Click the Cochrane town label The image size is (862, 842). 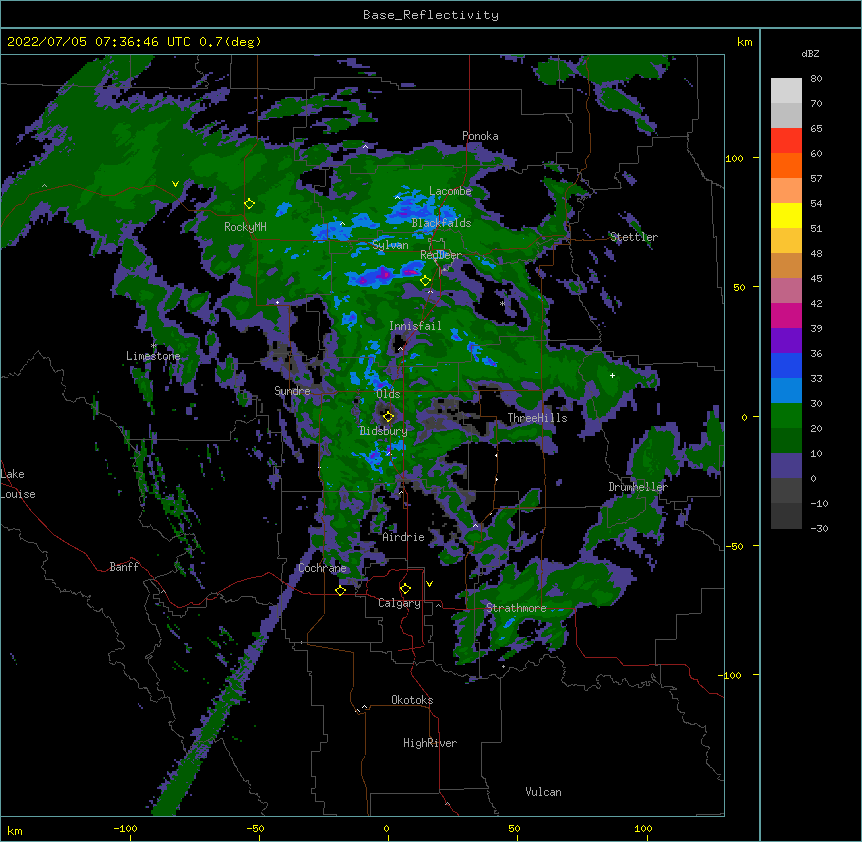[x=322, y=568]
